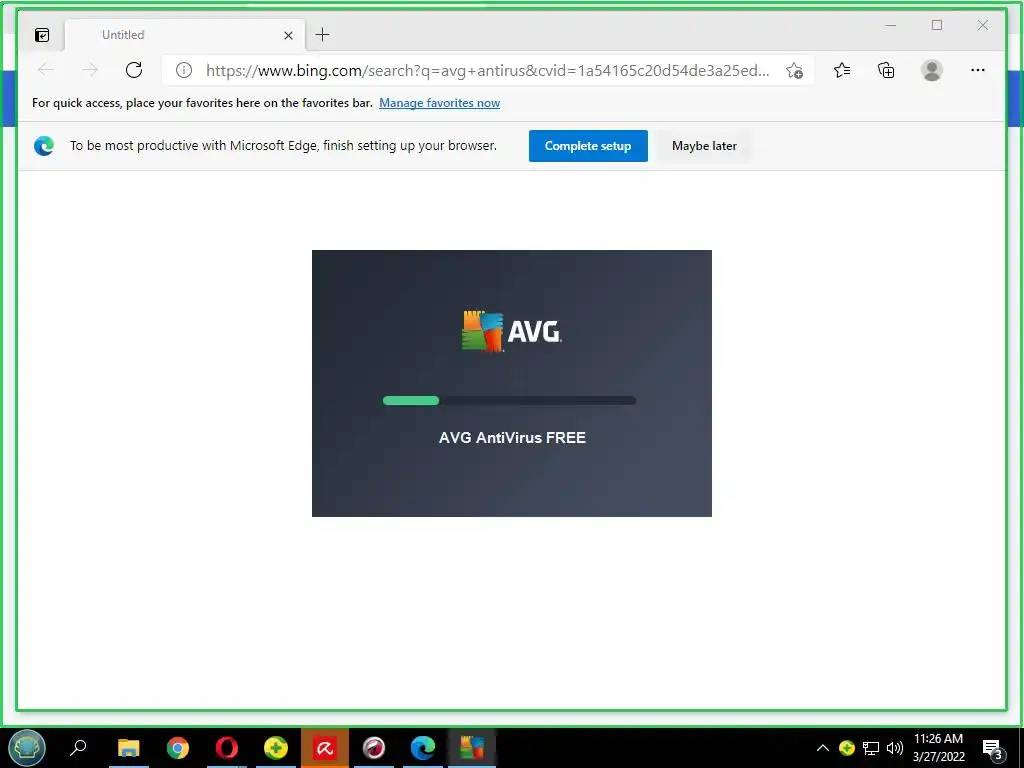Viewport: 1024px width, 768px height.
Task: Show hidden system tray icons
Action: 823,748
